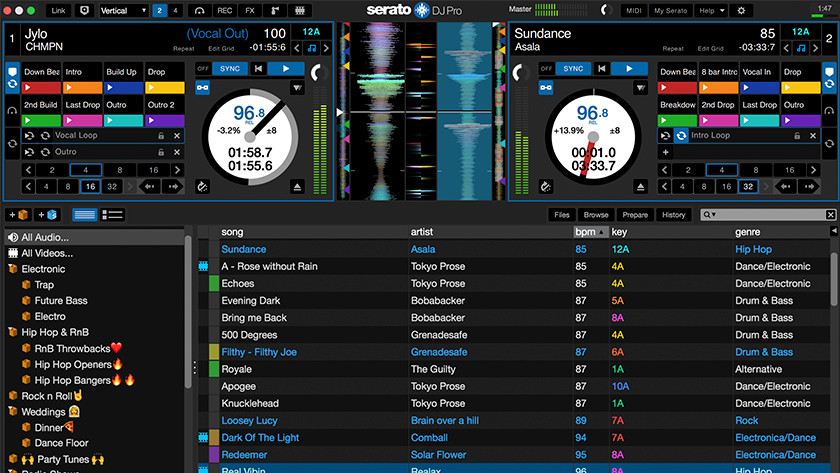840x473 pixels.
Task: Open the Help dropdown menu
Action: [x=711, y=10]
